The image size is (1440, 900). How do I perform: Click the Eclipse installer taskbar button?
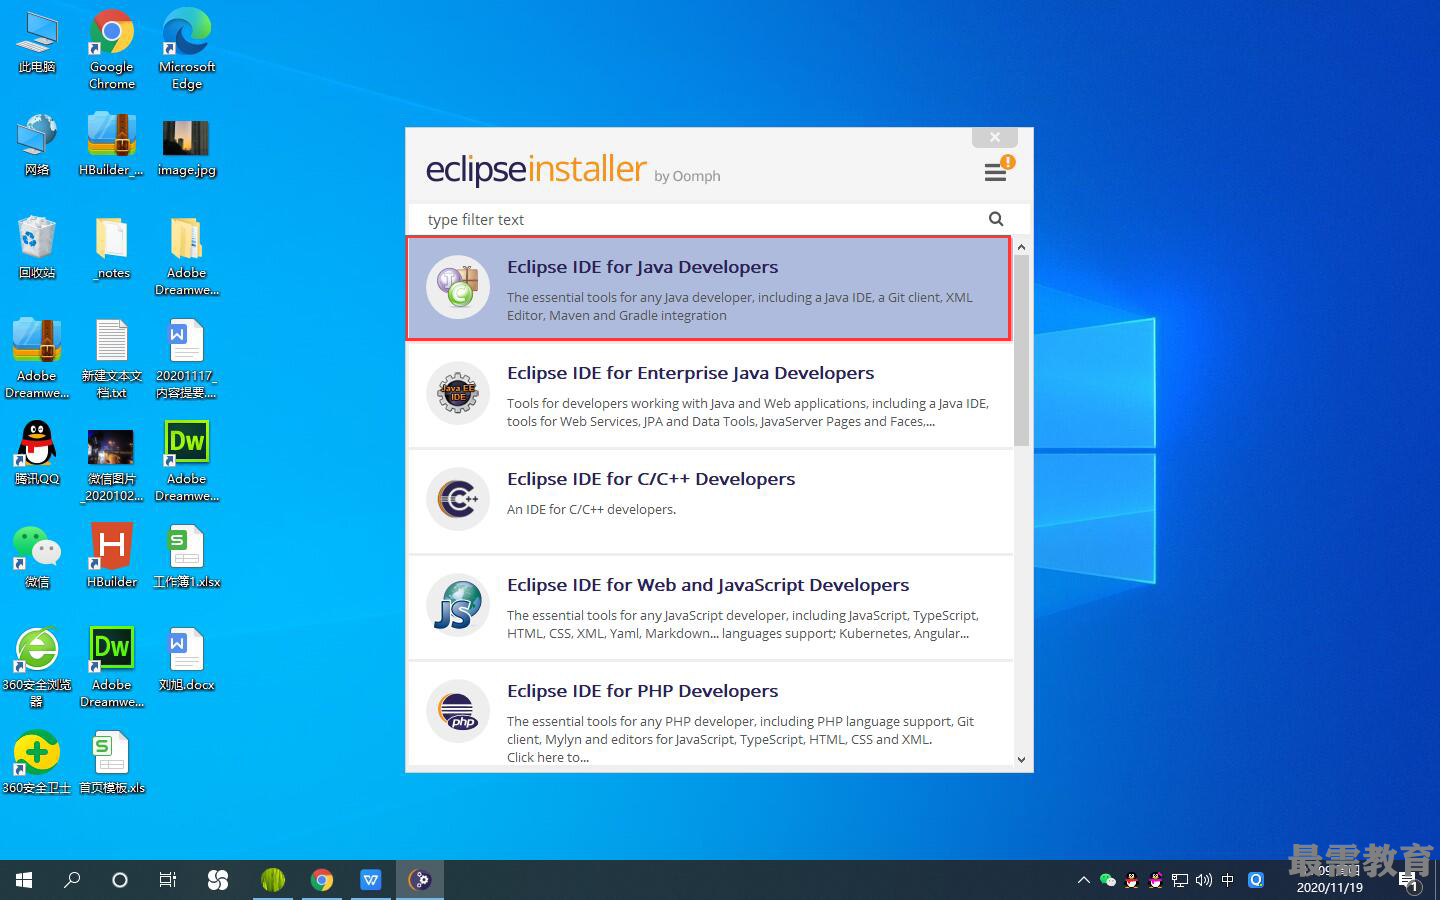click(420, 880)
